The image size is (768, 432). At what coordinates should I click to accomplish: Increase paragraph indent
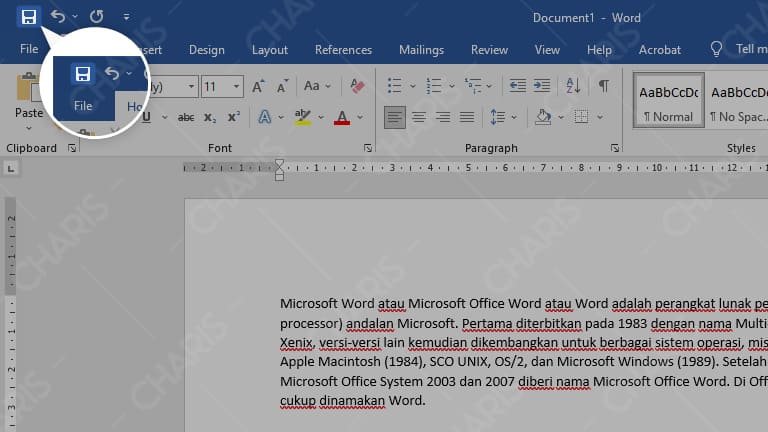pos(542,86)
